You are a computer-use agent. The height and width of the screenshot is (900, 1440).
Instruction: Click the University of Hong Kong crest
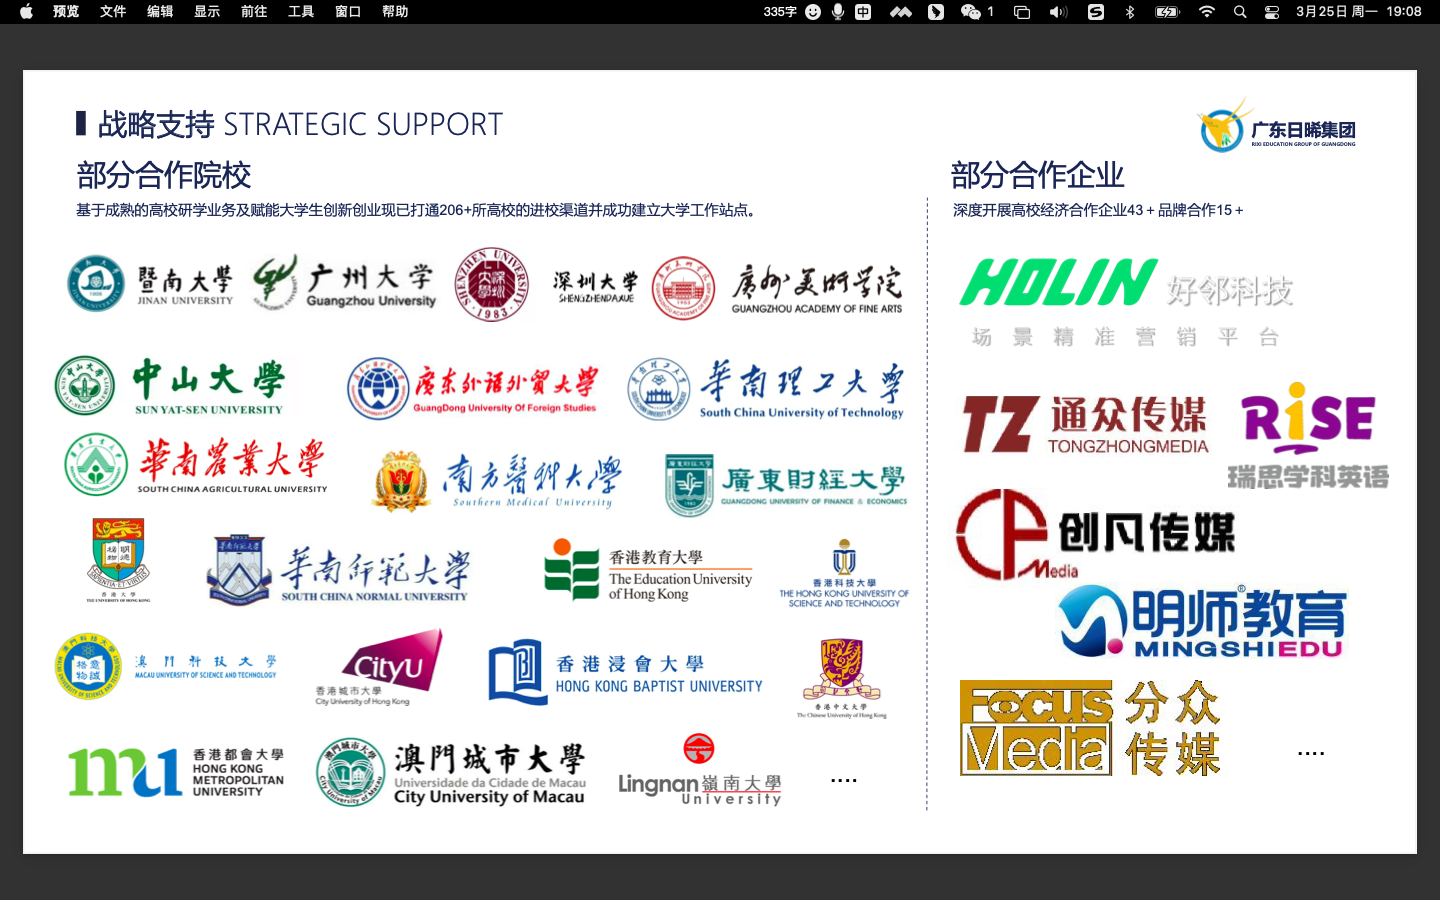coord(118,561)
